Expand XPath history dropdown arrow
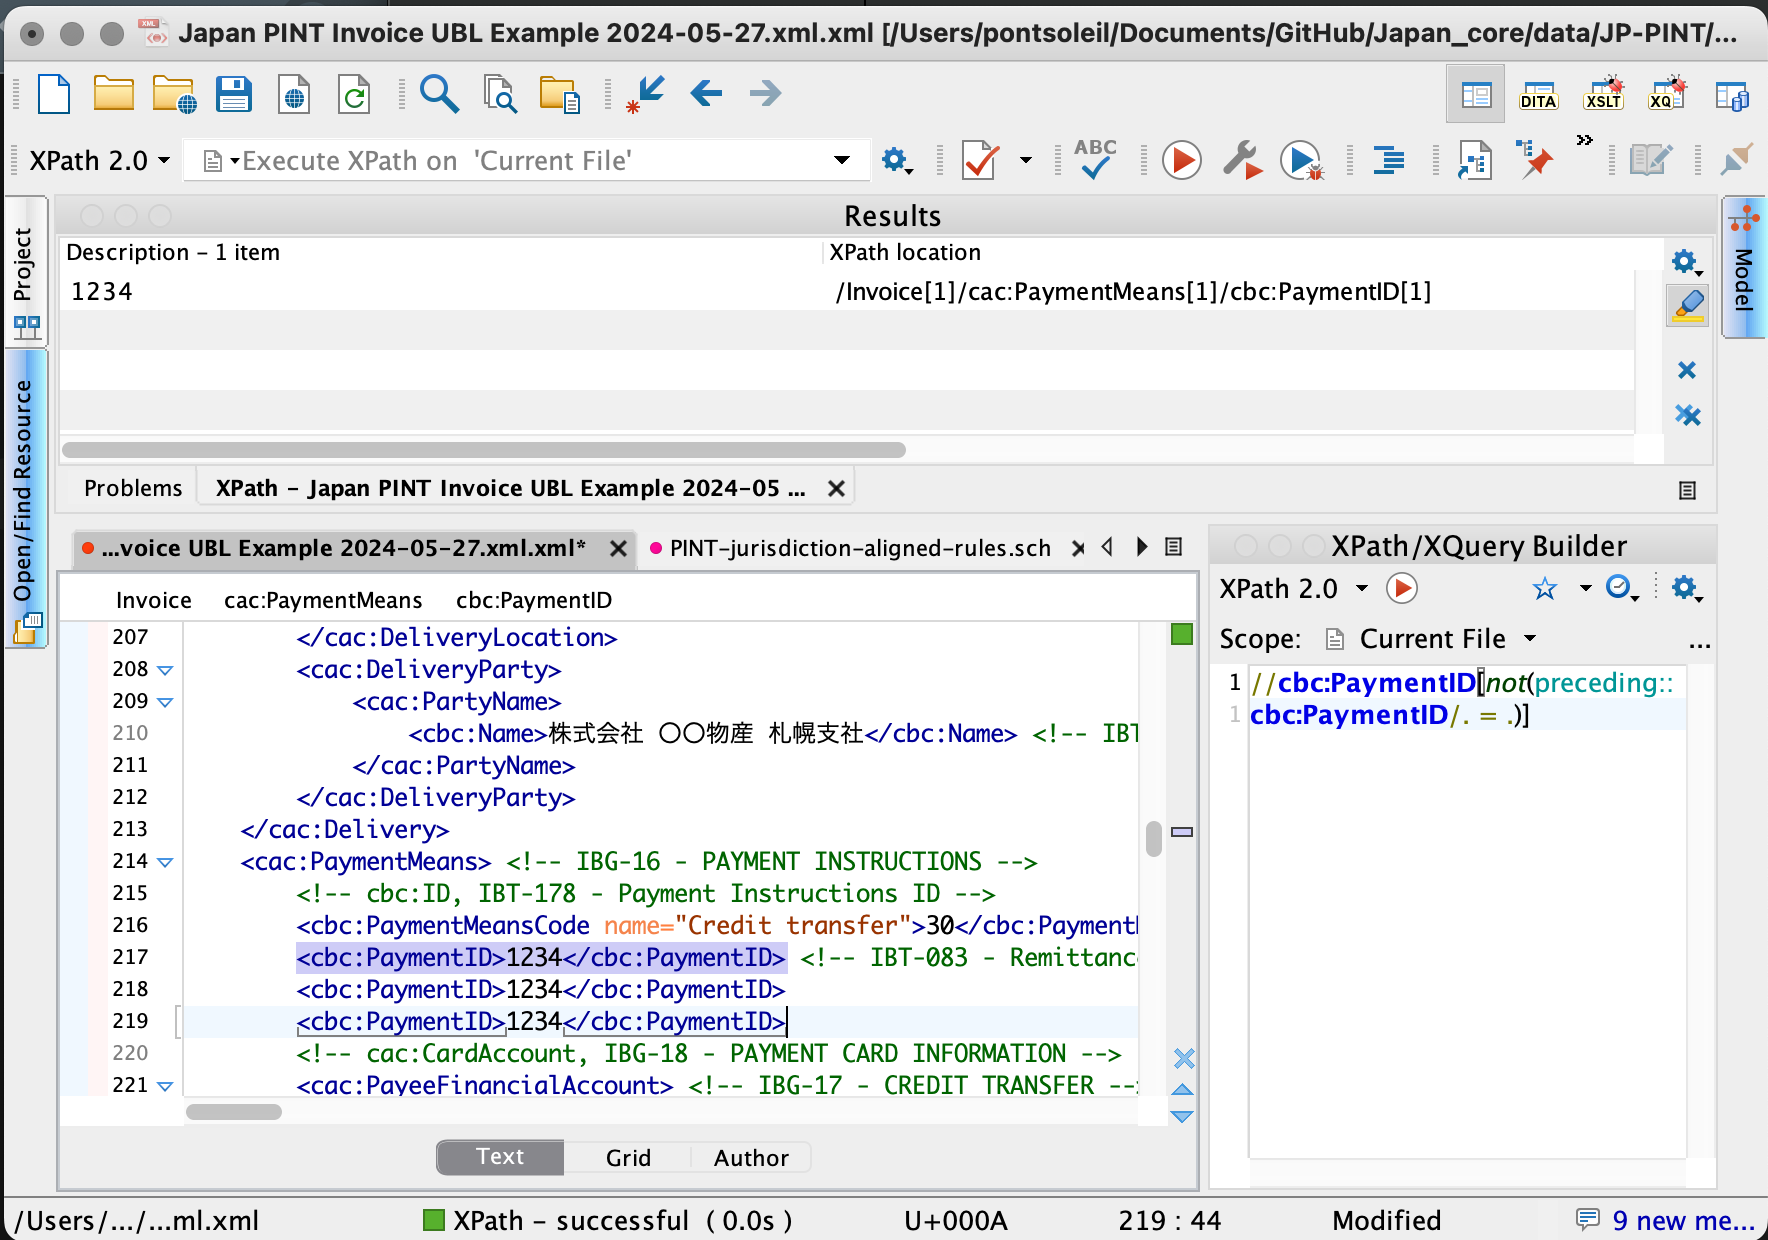Image resolution: width=1768 pixels, height=1240 pixels. click(x=842, y=160)
